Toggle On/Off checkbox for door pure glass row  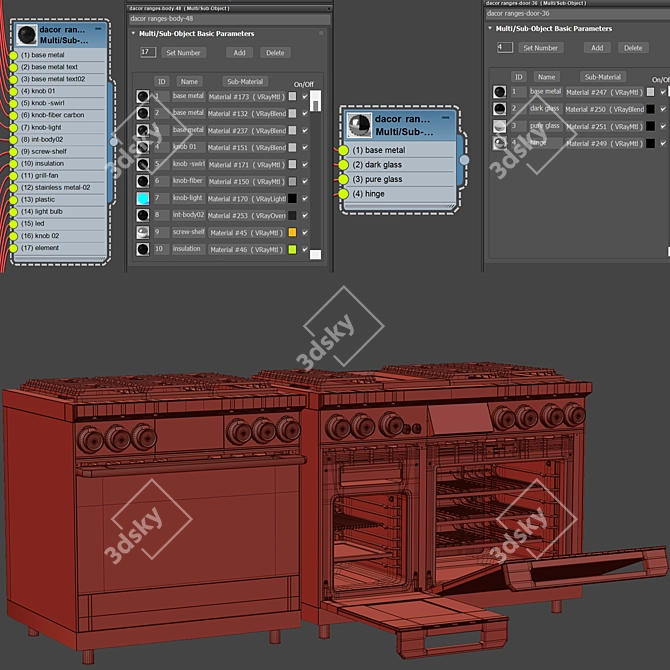(663, 126)
